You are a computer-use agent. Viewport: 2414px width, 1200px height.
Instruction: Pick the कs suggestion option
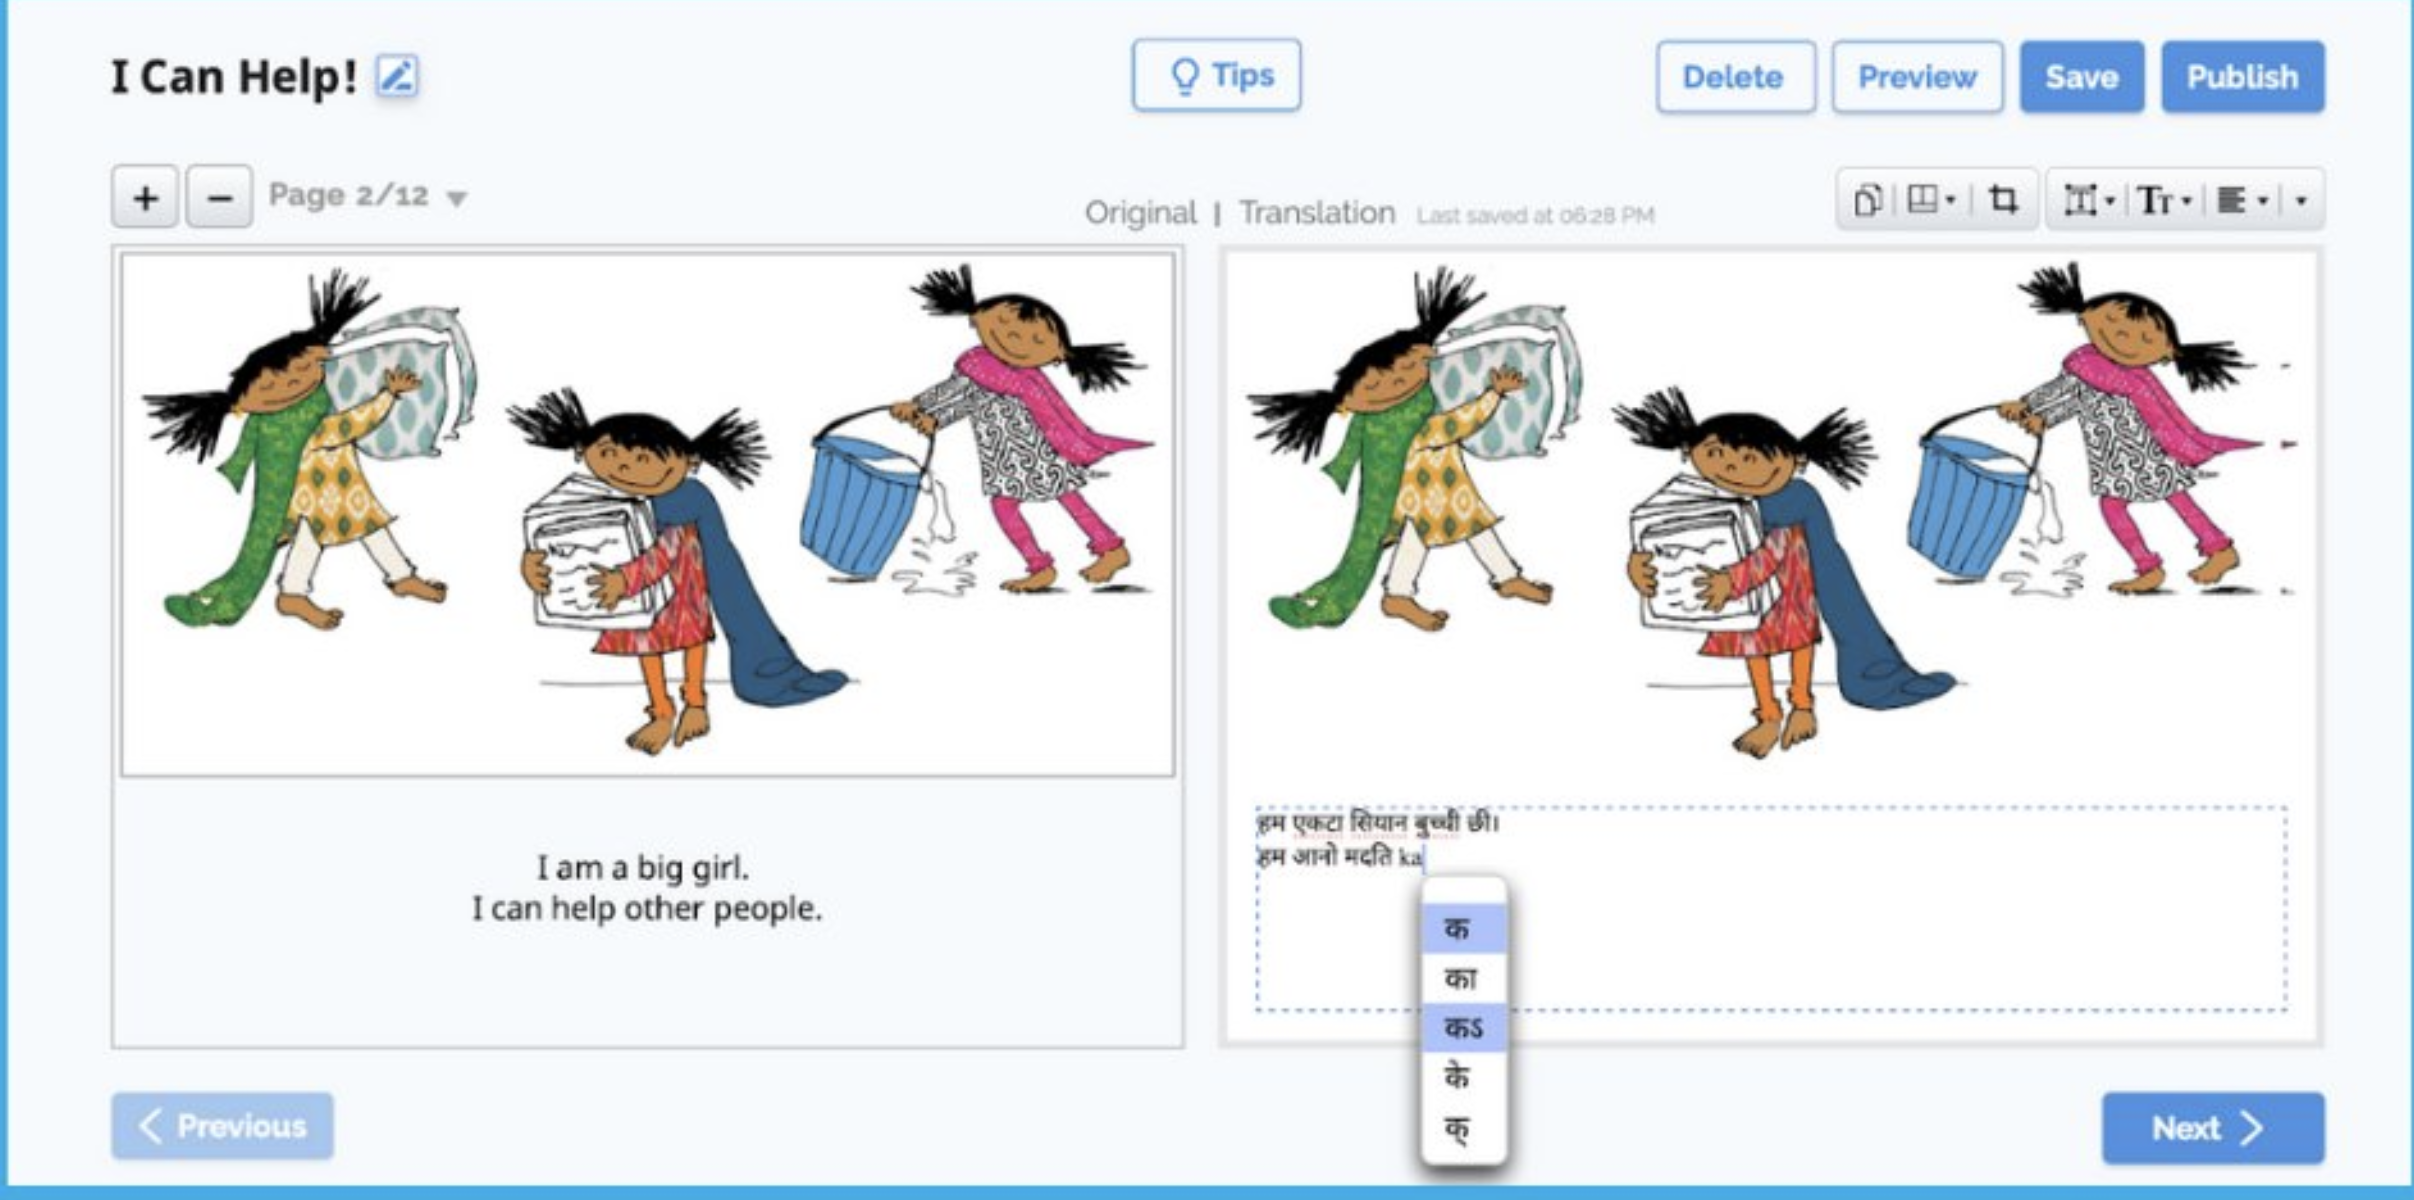click(1463, 1027)
